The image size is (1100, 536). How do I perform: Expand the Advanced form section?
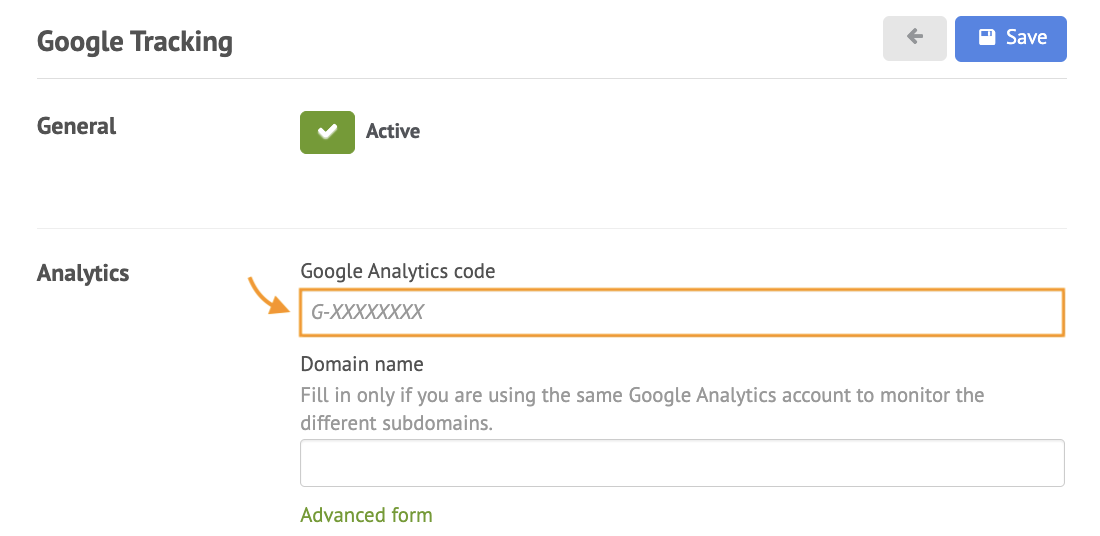(x=366, y=515)
